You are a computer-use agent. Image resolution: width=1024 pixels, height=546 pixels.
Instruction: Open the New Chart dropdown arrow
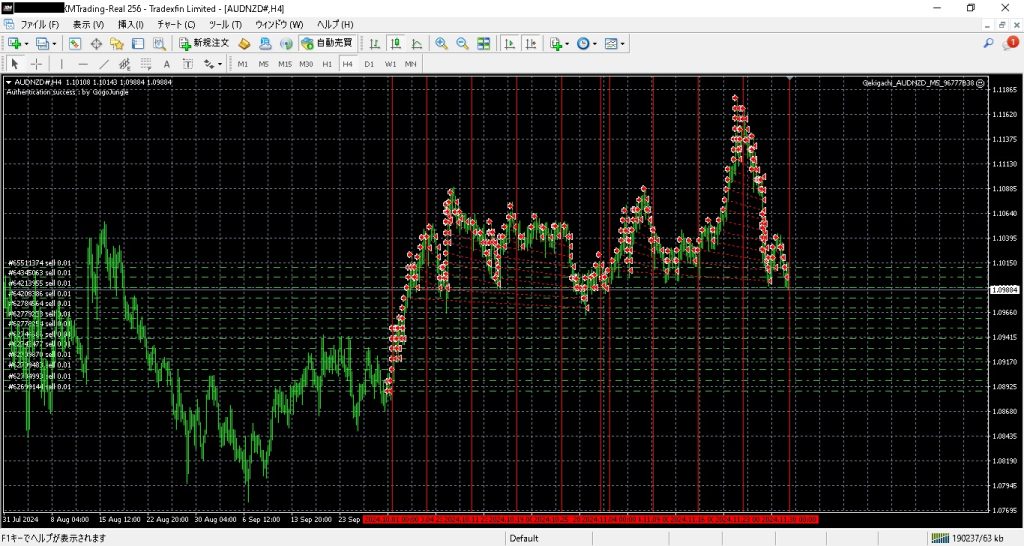point(27,43)
